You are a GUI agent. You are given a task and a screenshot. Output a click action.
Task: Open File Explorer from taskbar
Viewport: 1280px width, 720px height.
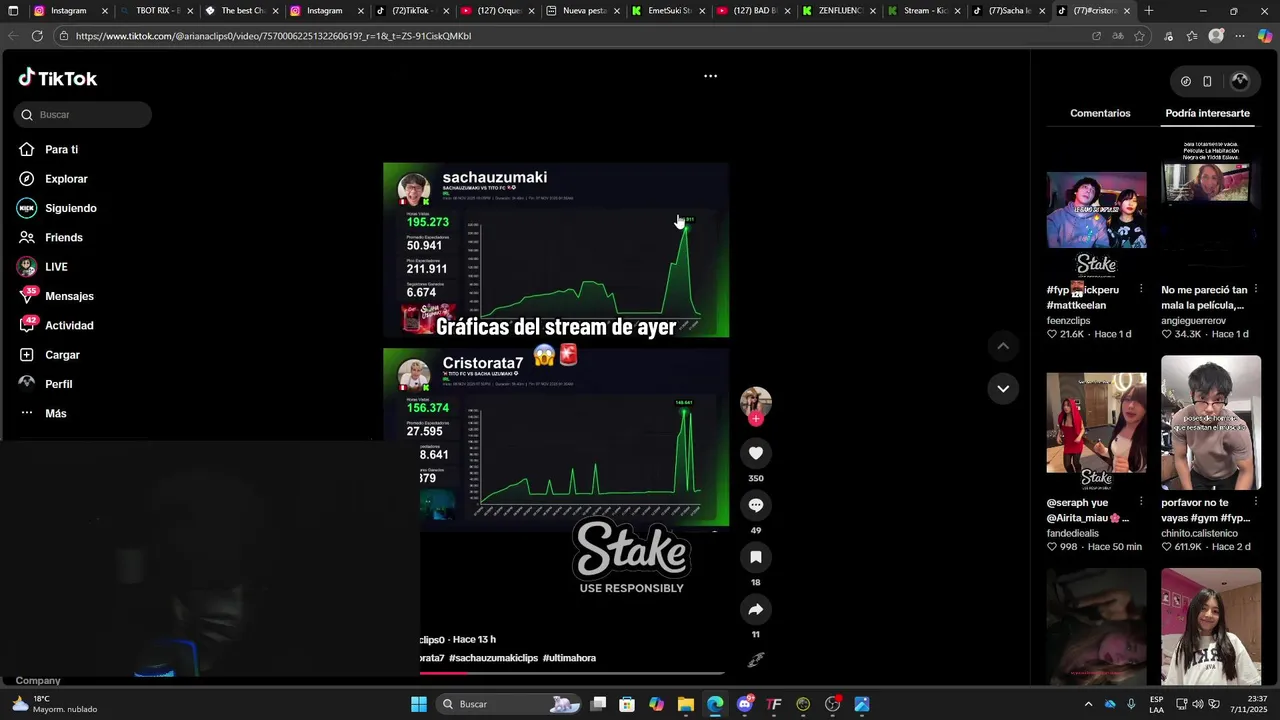click(x=685, y=704)
